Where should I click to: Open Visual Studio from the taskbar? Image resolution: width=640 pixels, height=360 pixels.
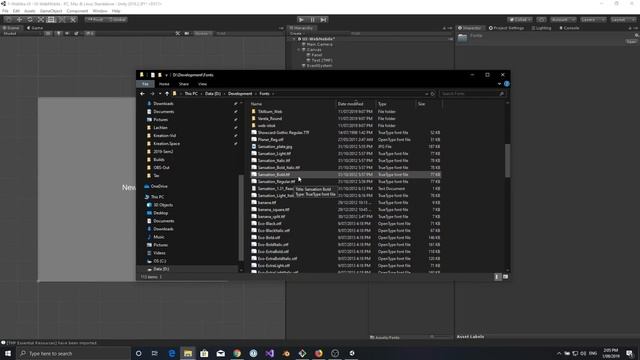pos(269,353)
